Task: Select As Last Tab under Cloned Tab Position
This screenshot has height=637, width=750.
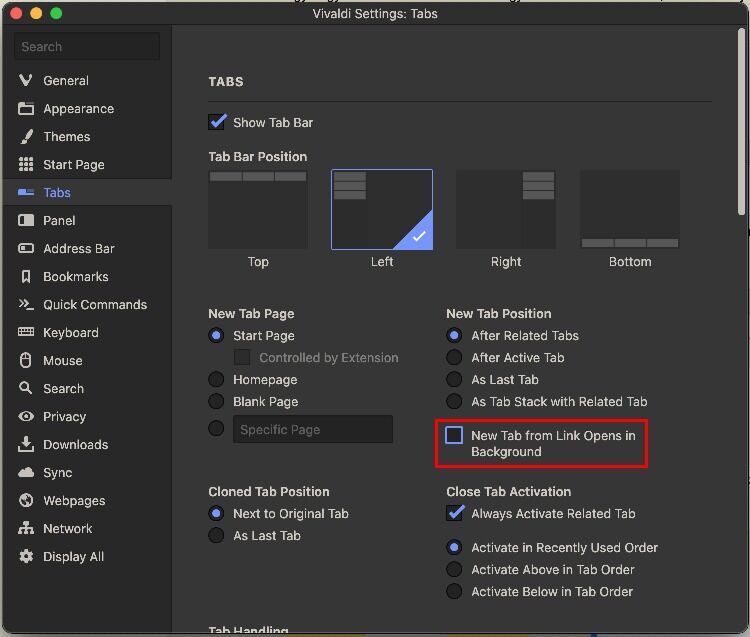Action: (x=216, y=535)
